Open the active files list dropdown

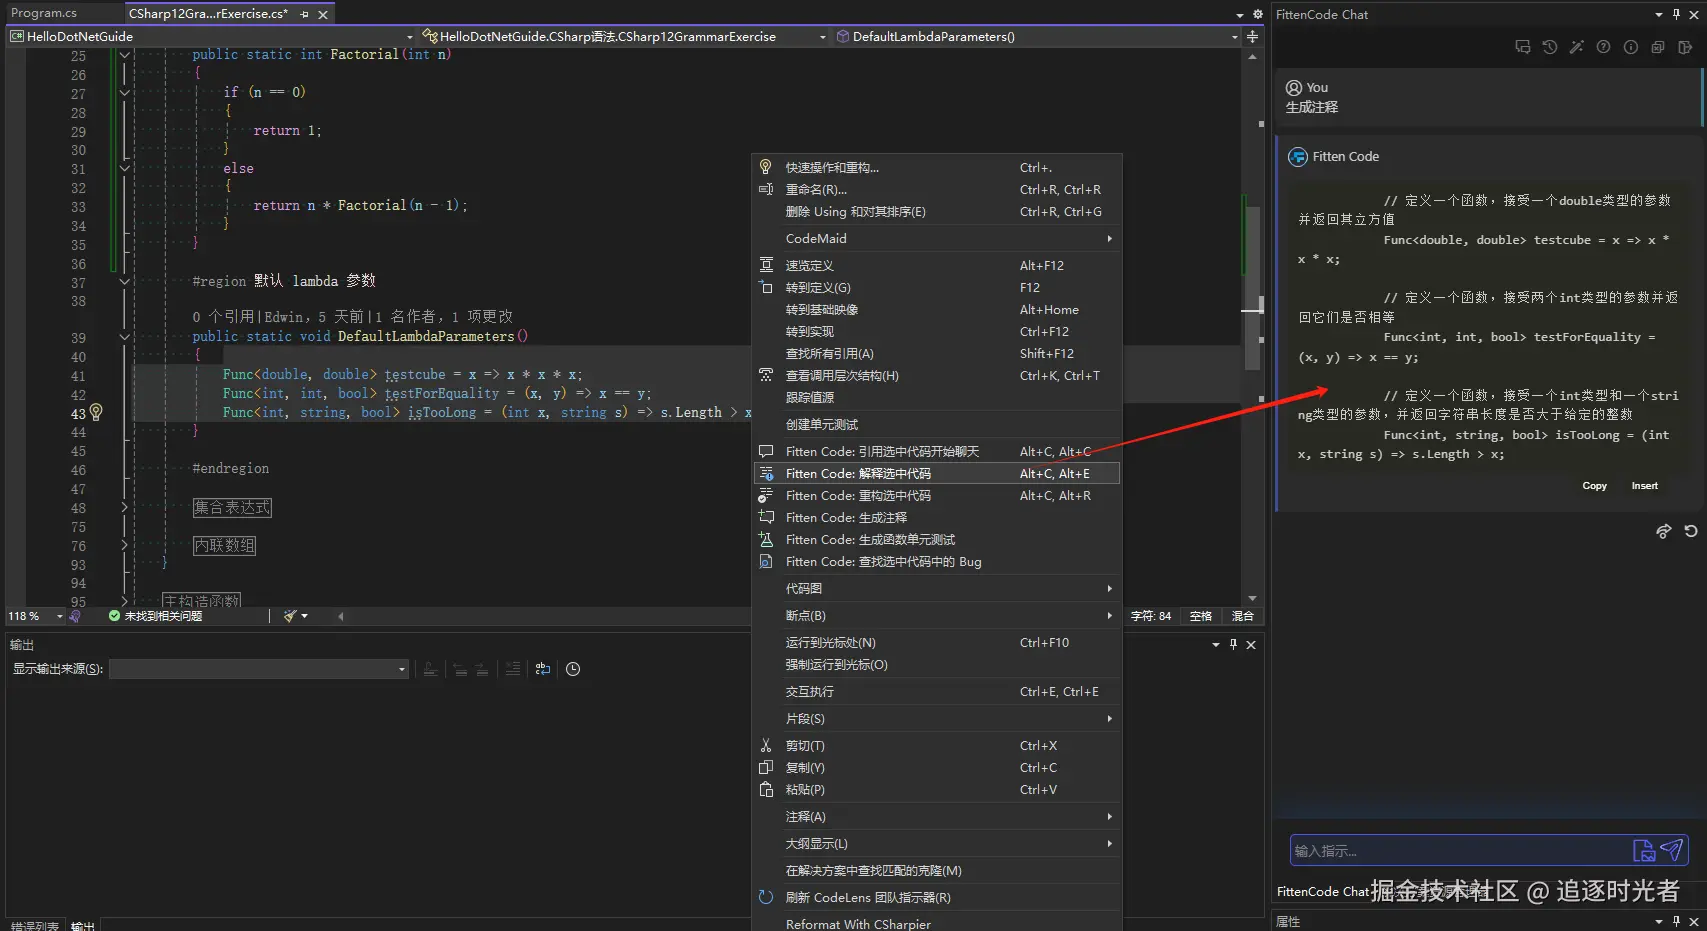click(1240, 14)
